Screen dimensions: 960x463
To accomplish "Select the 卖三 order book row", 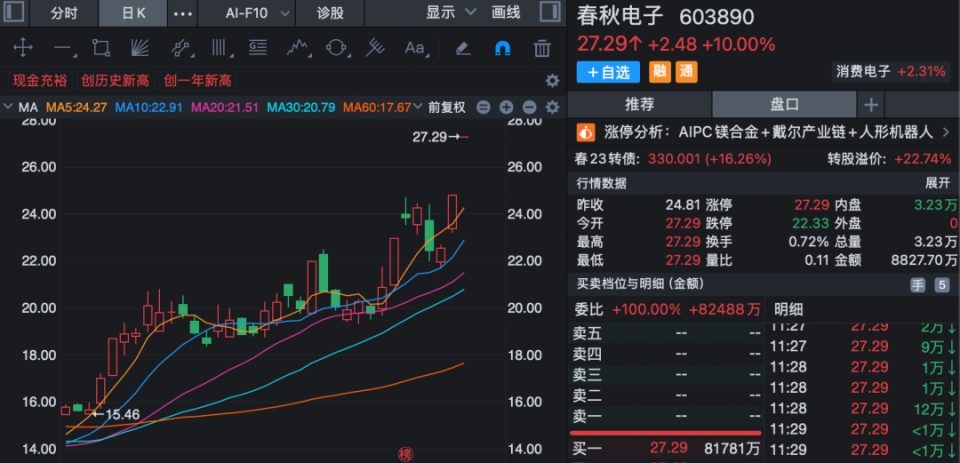I will pyautogui.click(x=666, y=375).
